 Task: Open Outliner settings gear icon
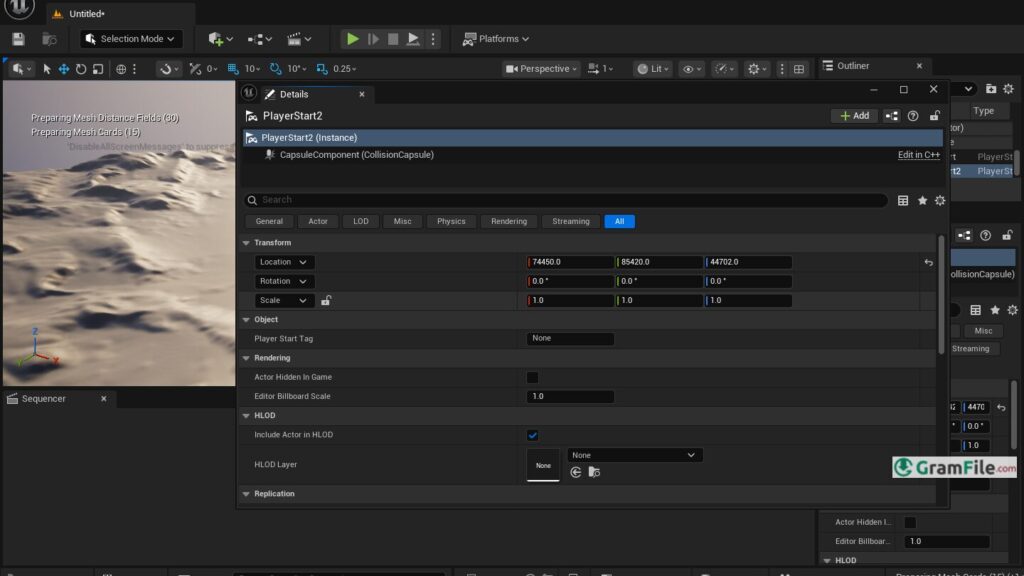pyautogui.click(x=1008, y=89)
